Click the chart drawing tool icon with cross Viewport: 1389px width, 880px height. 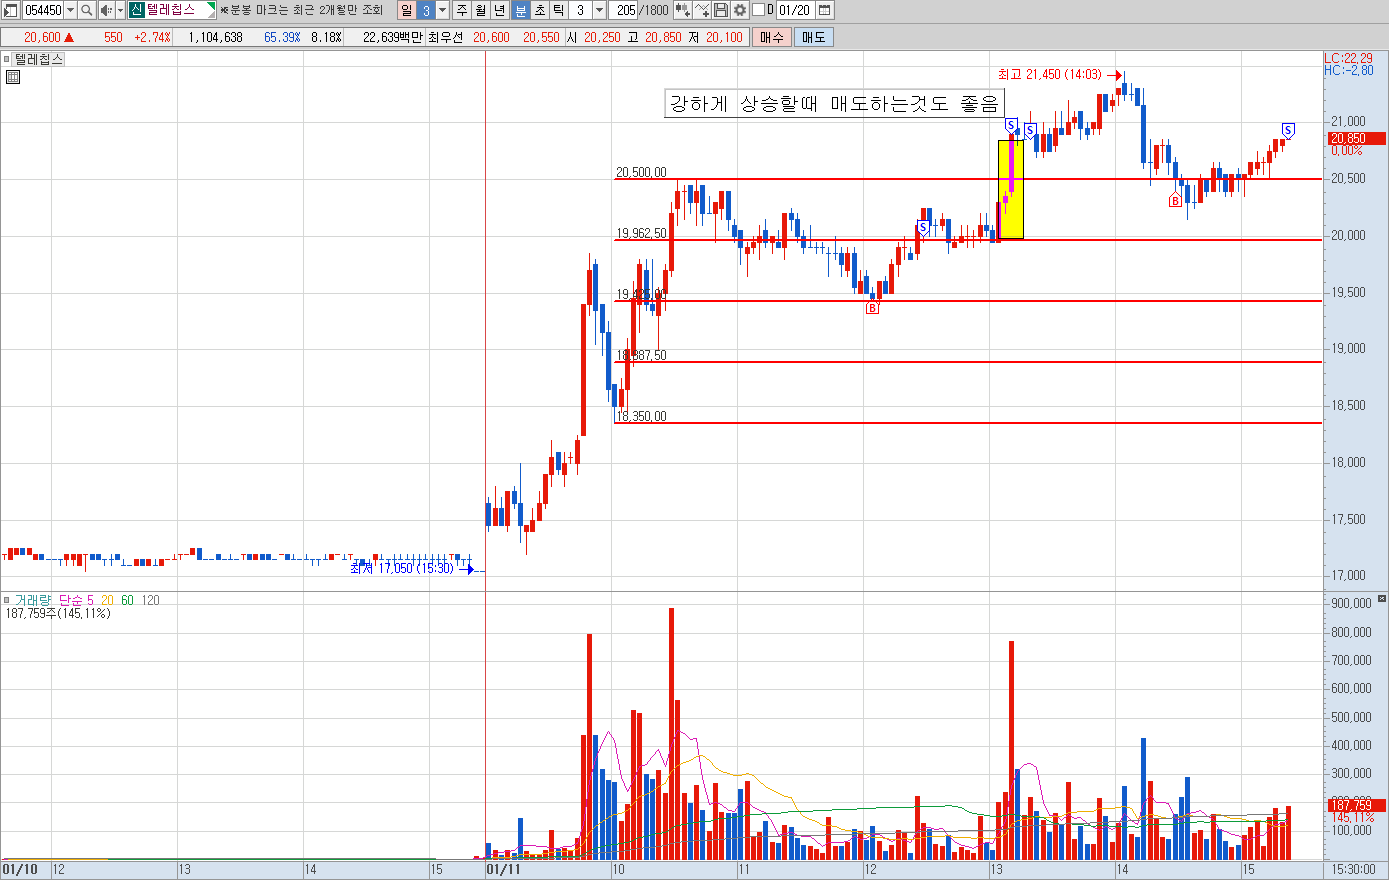pos(702,10)
